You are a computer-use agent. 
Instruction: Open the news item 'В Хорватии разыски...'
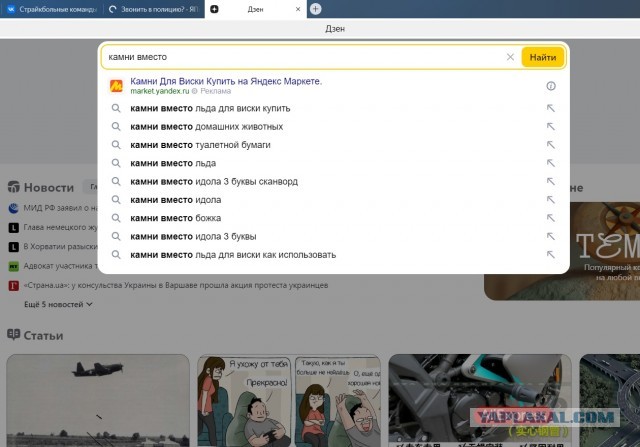(60, 247)
